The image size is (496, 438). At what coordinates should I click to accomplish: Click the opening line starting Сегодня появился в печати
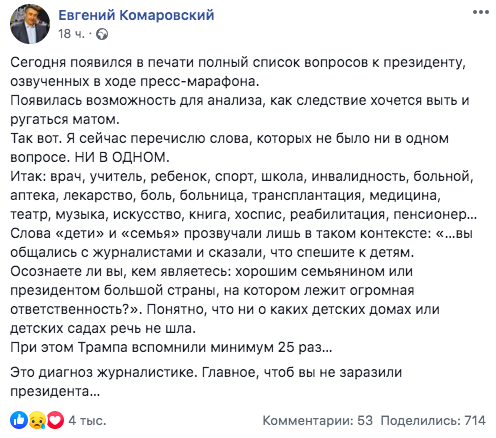pyautogui.click(x=238, y=63)
